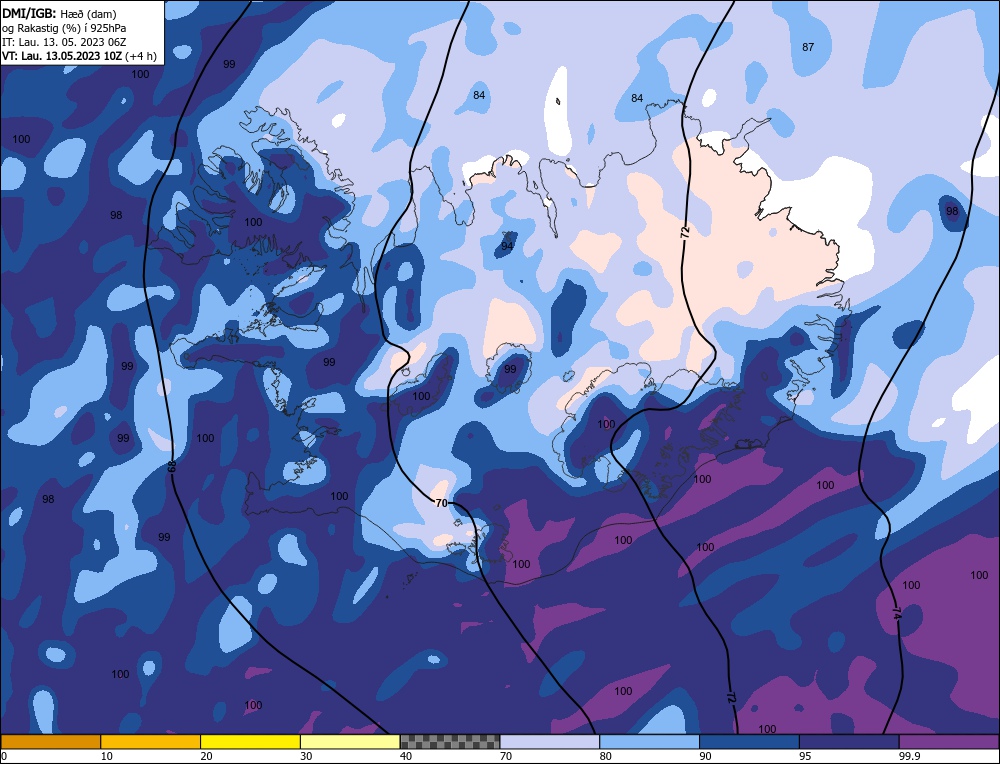This screenshot has width=1000, height=764.
Task: Click the dark orange 0–10 legend swatch
Action: (x=50, y=741)
